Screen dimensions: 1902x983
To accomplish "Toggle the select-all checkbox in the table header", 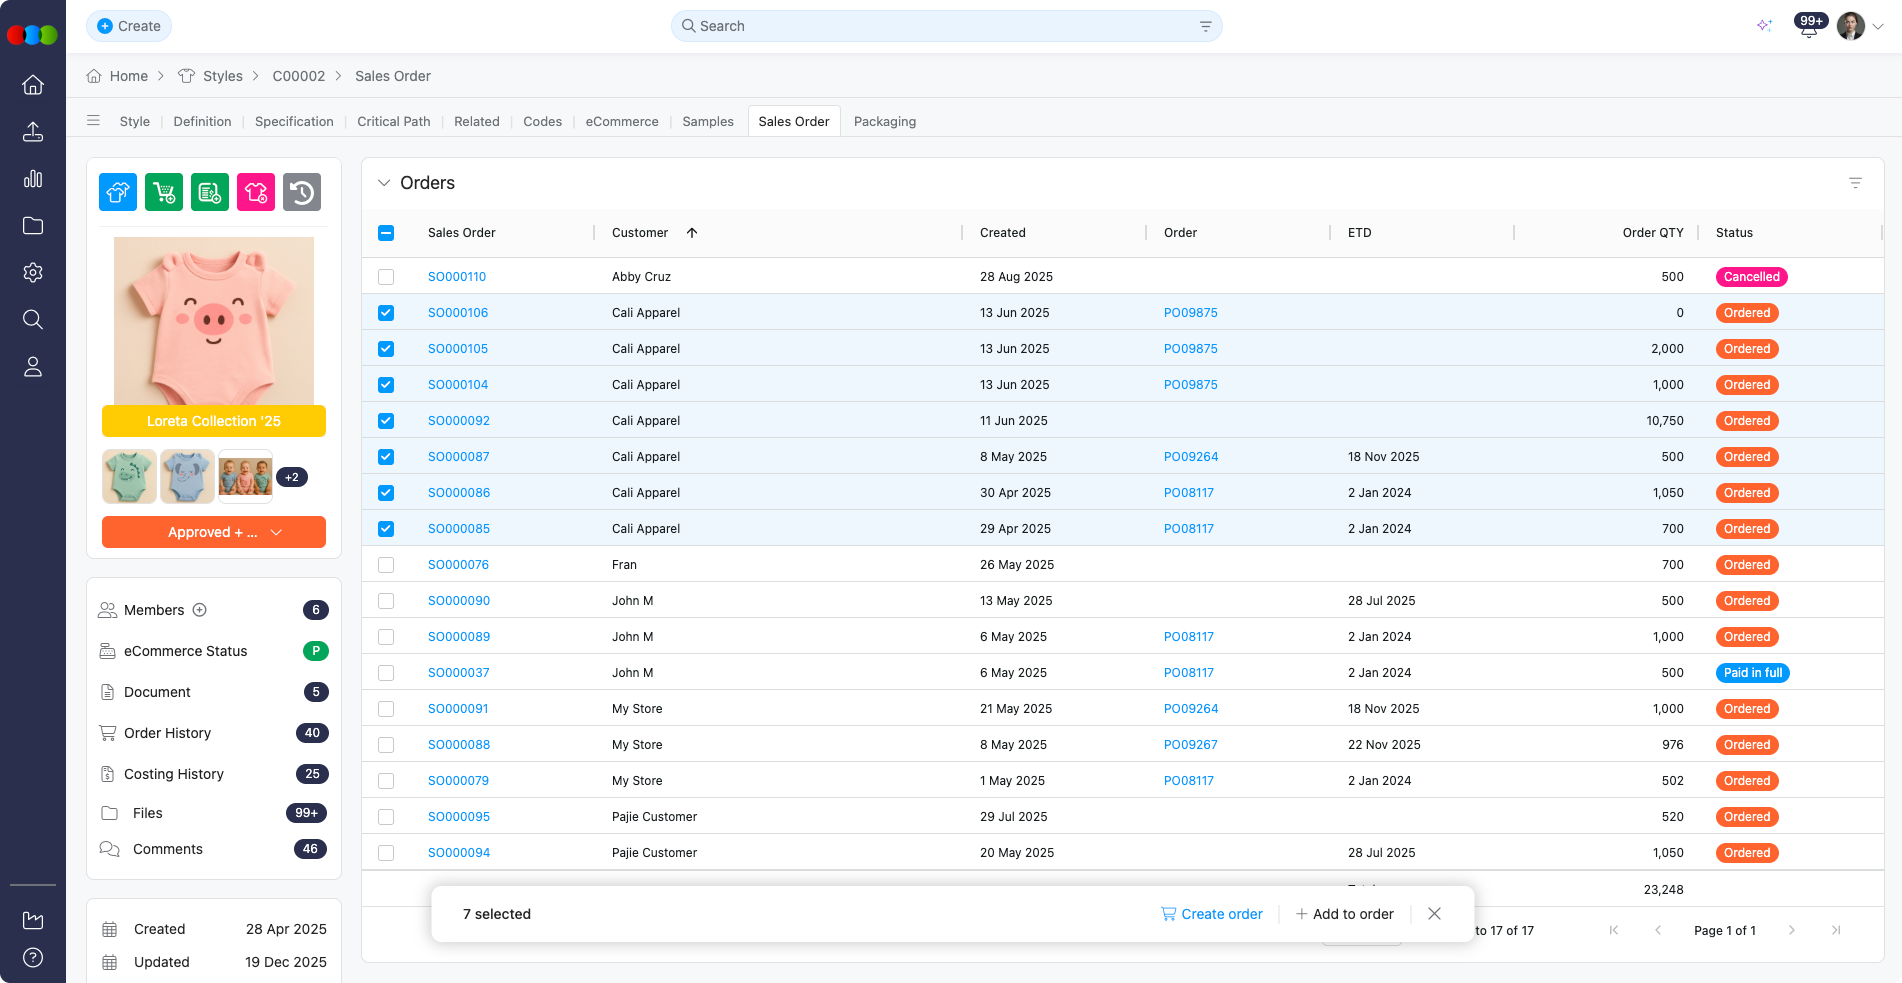I will (x=386, y=232).
